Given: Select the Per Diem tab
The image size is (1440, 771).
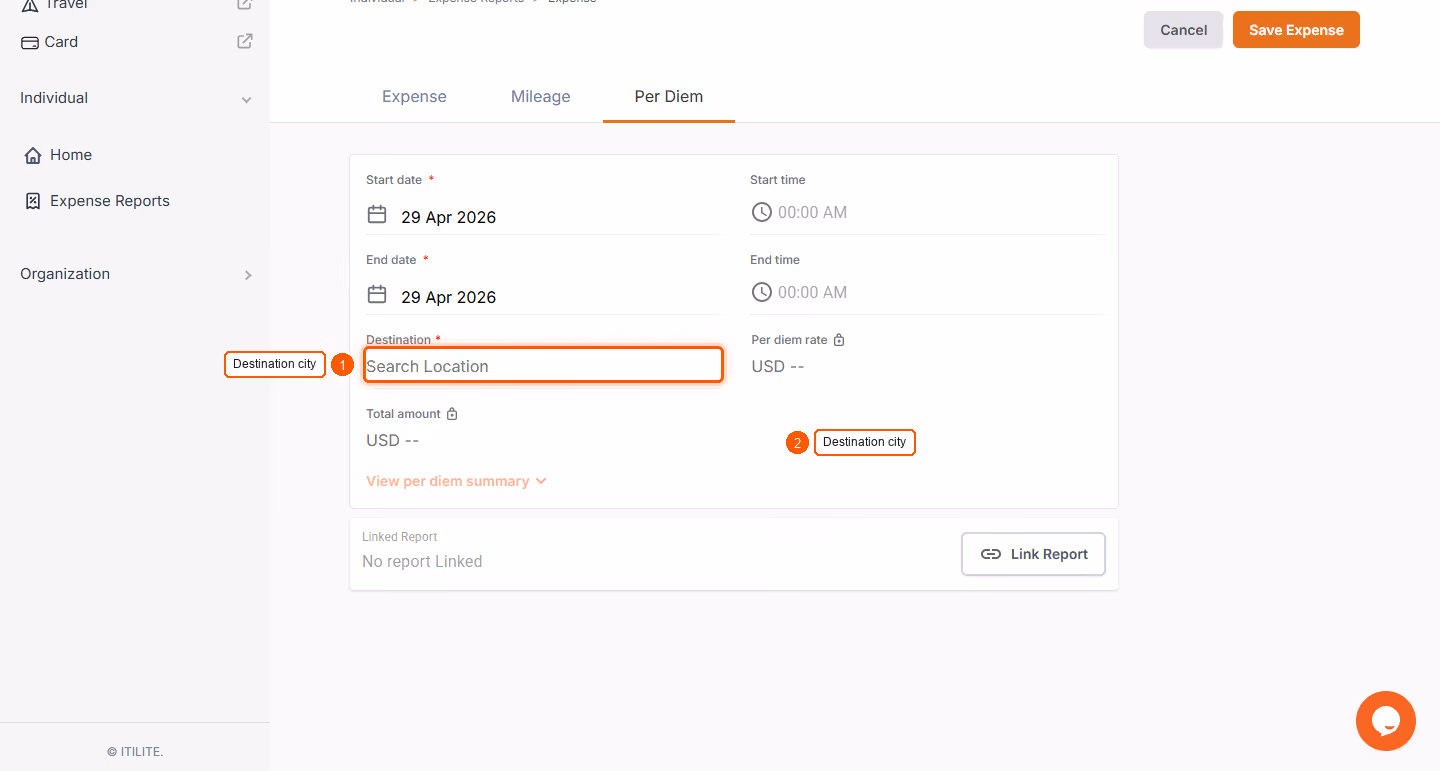Looking at the screenshot, I should tap(669, 97).
